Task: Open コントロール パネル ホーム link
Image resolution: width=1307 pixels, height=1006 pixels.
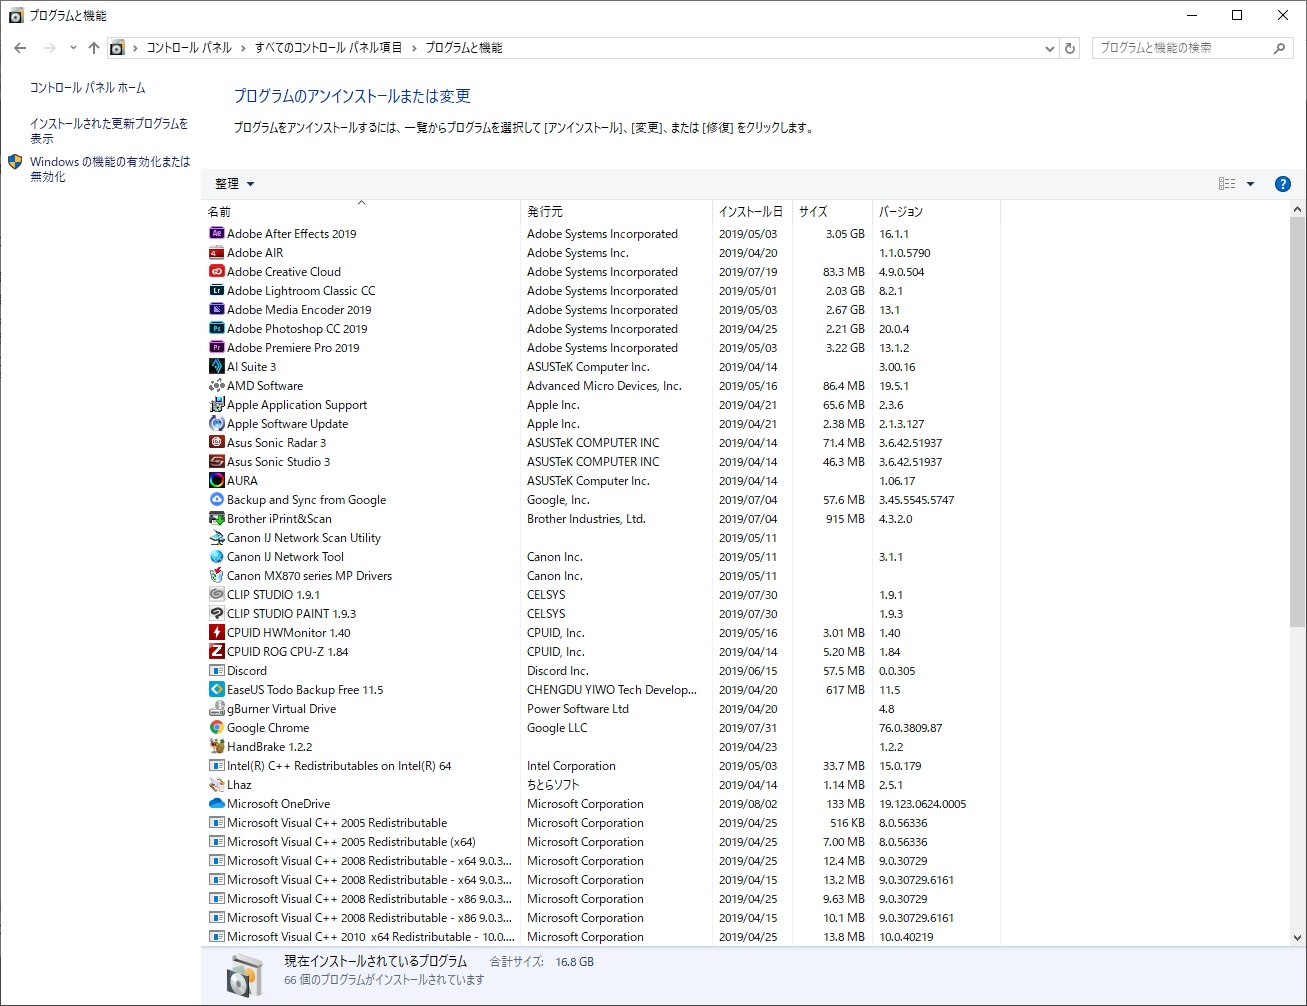Action: tap(88, 88)
